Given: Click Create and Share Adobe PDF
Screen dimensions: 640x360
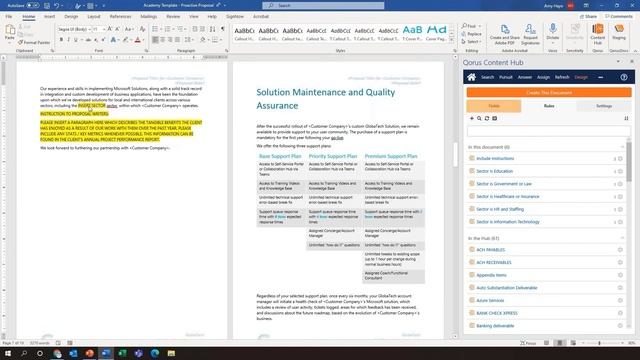Looking at the screenshot, I should 505,34.
